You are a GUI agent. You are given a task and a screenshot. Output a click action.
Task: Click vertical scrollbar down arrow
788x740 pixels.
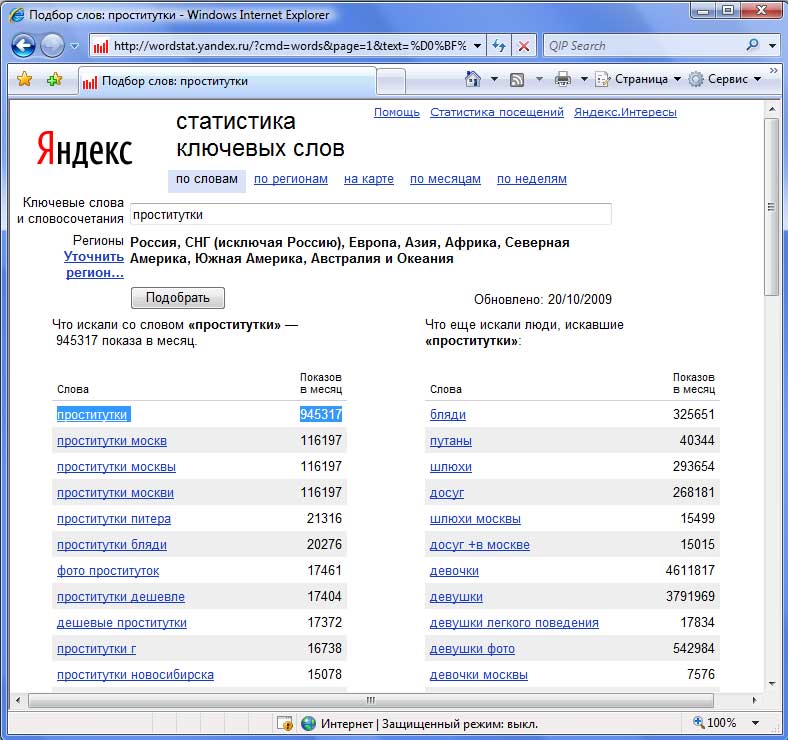click(x=771, y=683)
